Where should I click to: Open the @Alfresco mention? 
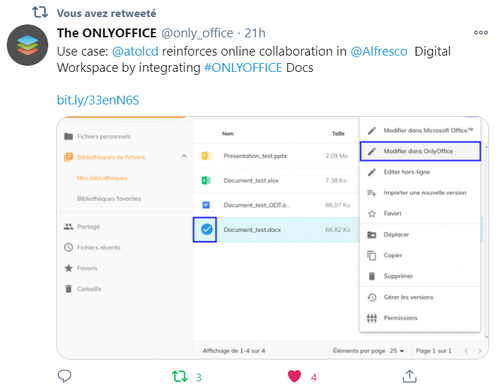(x=379, y=51)
